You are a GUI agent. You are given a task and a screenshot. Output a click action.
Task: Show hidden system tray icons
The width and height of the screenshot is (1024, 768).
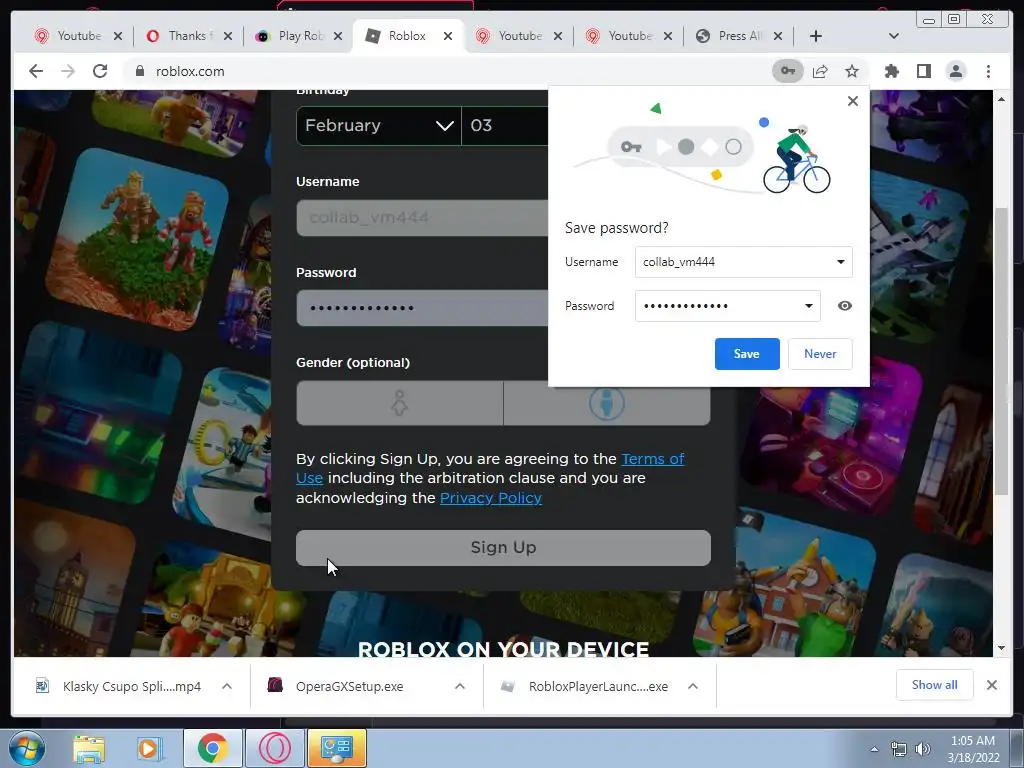point(874,749)
